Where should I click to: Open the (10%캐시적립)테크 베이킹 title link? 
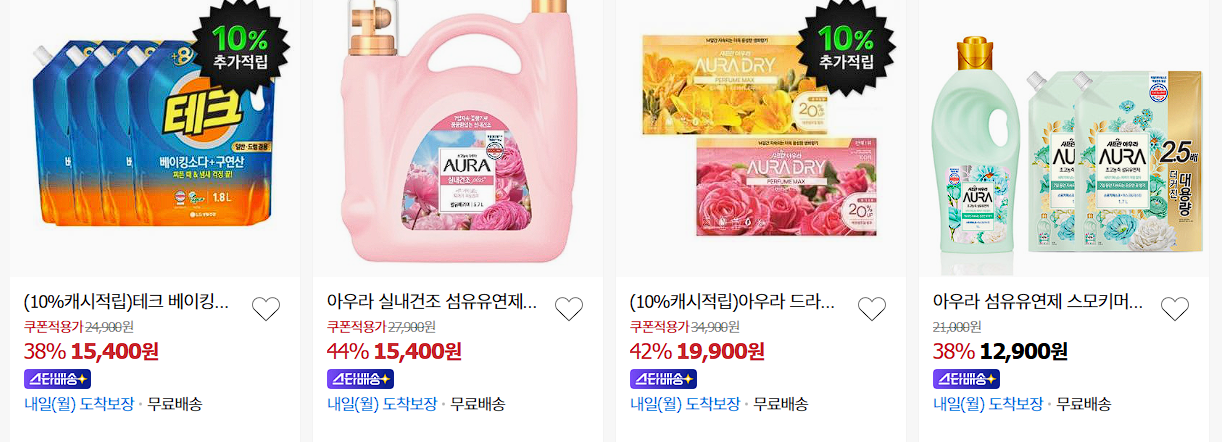click(126, 301)
